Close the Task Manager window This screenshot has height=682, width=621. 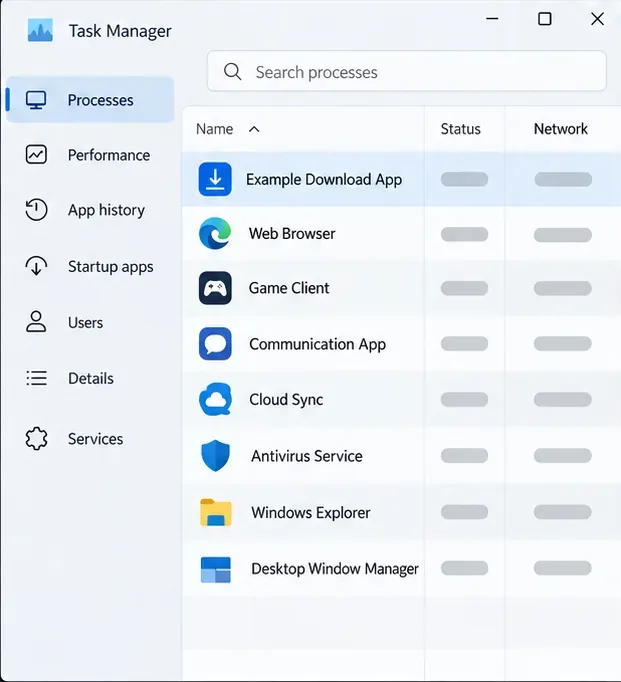click(598, 19)
